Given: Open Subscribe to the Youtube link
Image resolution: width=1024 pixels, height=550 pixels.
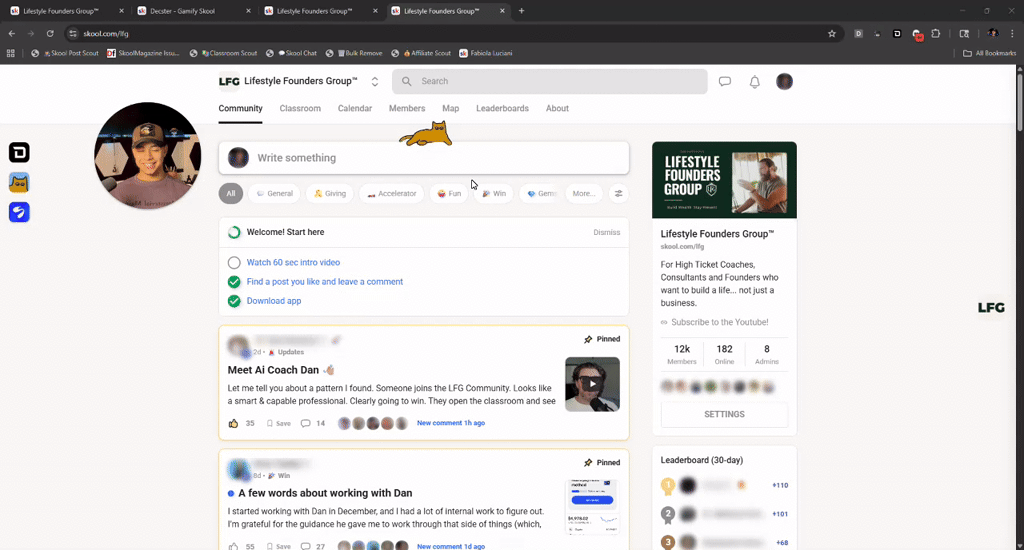Looking at the screenshot, I should [720, 322].
